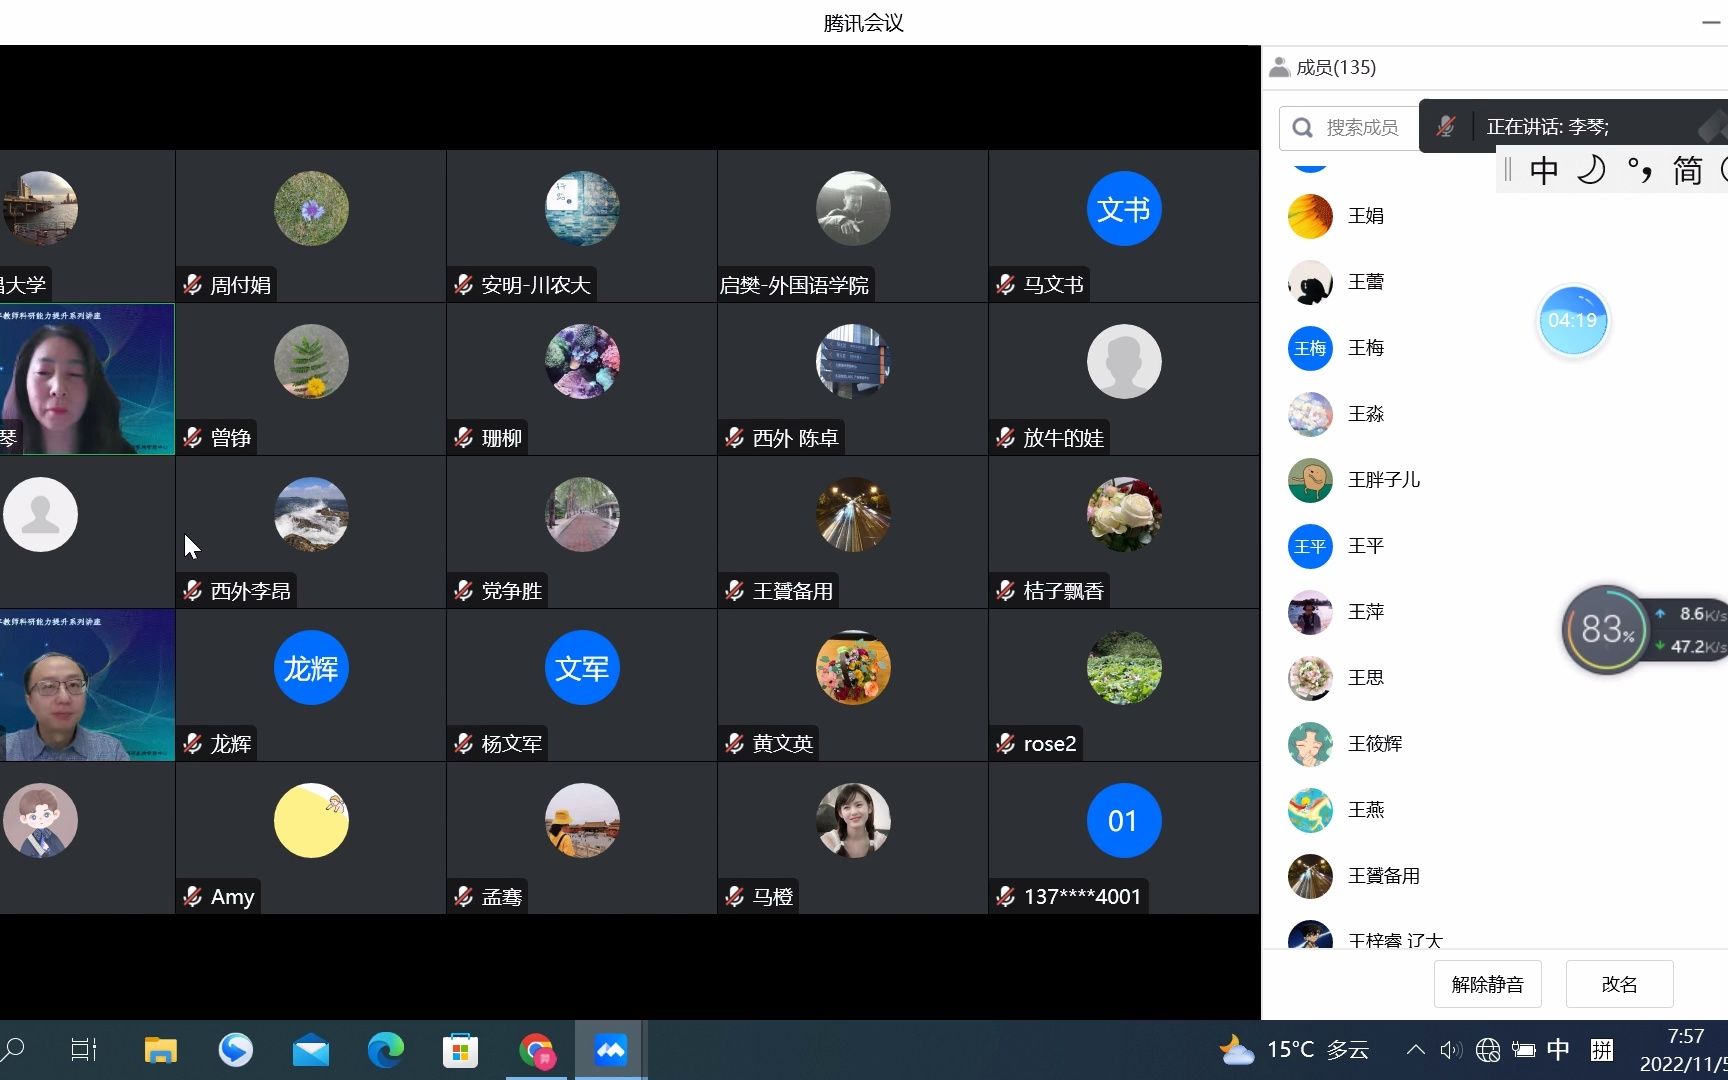Image resolution: width=1728 pixels, height=1080 pixels.
Task: Click the 成员(135) members header icon
Action: click(x=1279, y=67)
